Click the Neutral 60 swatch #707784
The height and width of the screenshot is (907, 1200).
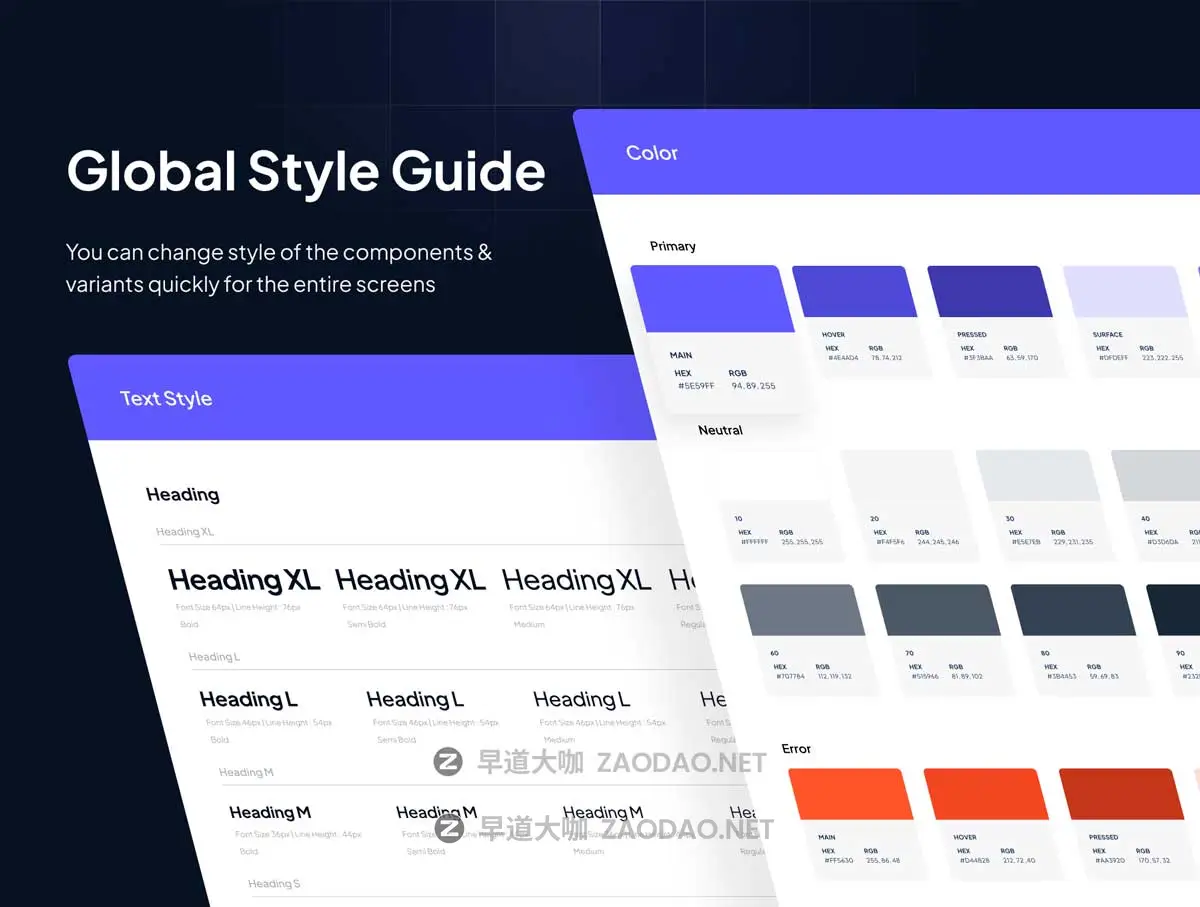point(802,610)
